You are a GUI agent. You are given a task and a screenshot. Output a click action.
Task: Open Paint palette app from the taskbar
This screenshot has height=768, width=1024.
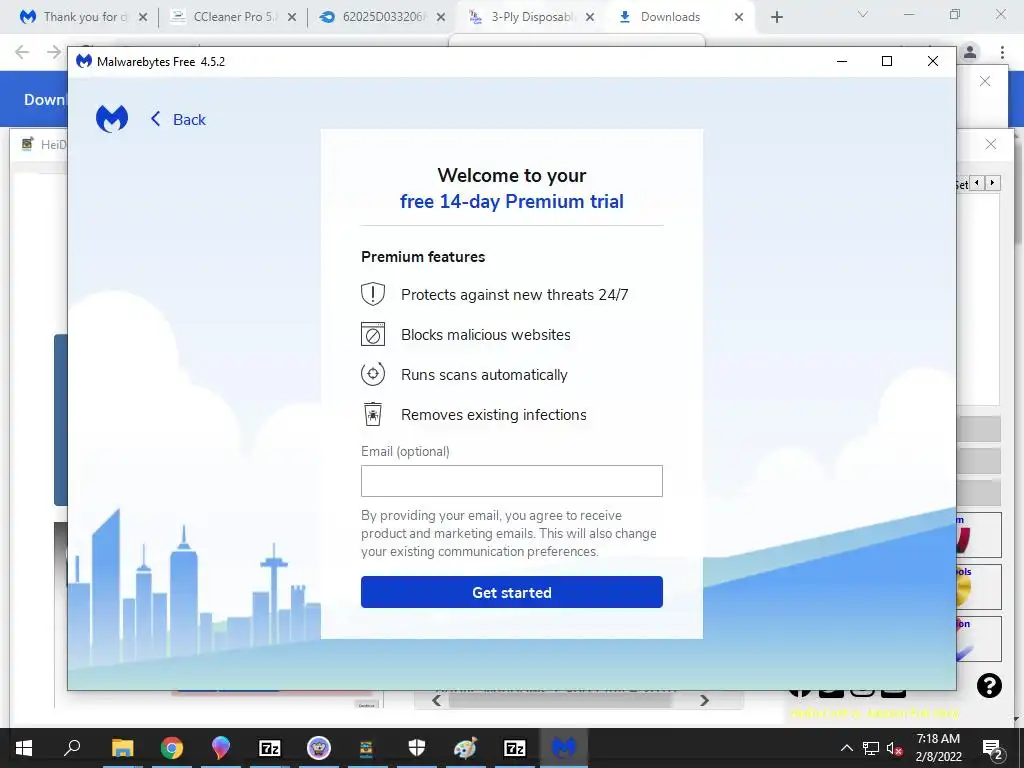pos(466,748)
